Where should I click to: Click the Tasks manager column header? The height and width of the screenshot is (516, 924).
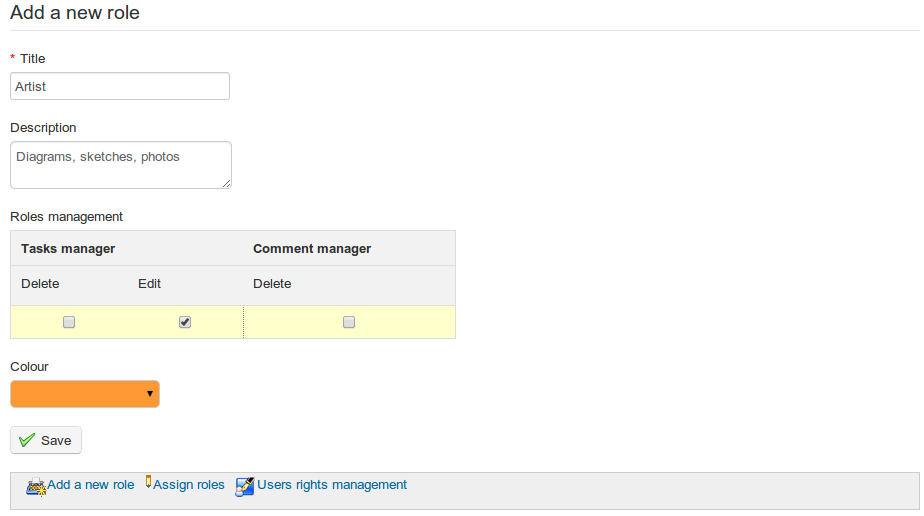pyautogui.click(x=68, y=249)
